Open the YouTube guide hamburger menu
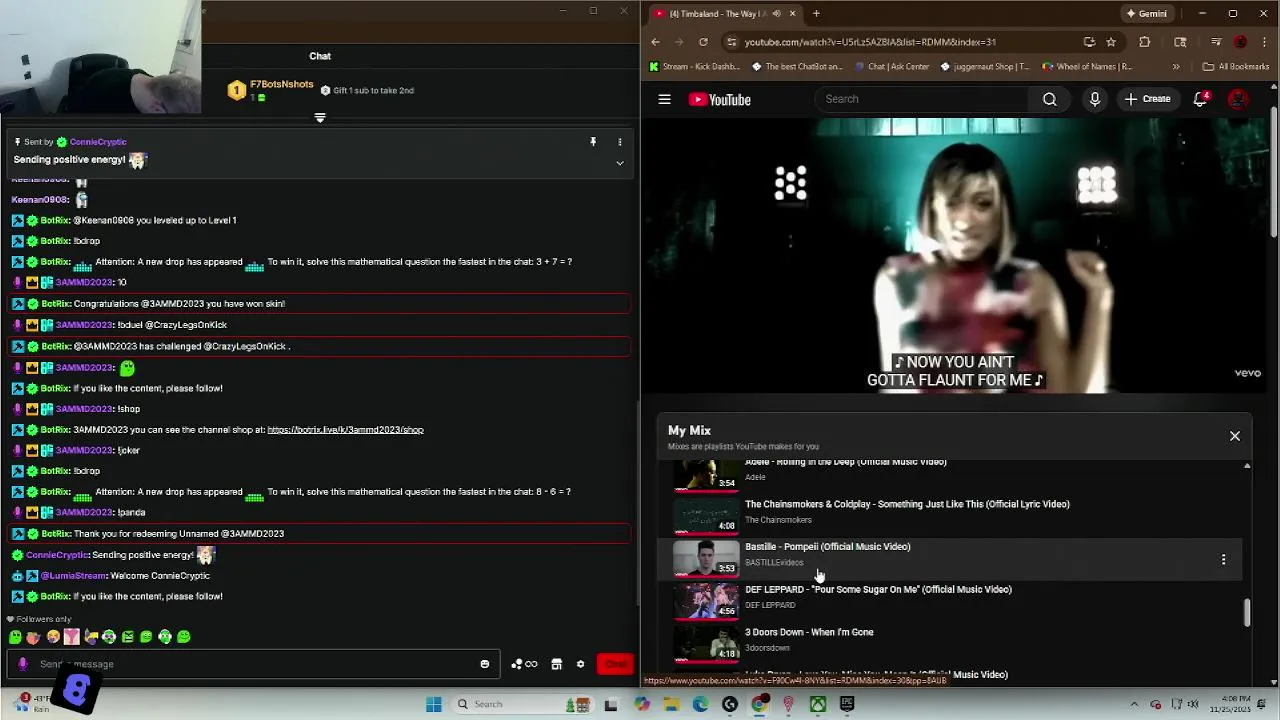The height and width of the screenshot is (720, 1280). [x=664, y=99]
